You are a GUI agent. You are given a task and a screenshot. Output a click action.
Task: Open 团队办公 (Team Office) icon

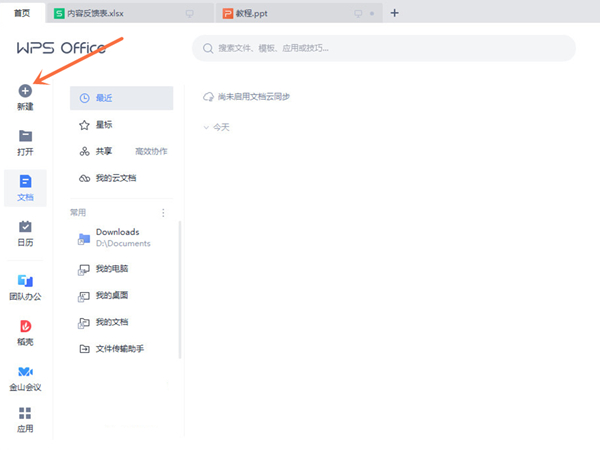coord(25,280)
